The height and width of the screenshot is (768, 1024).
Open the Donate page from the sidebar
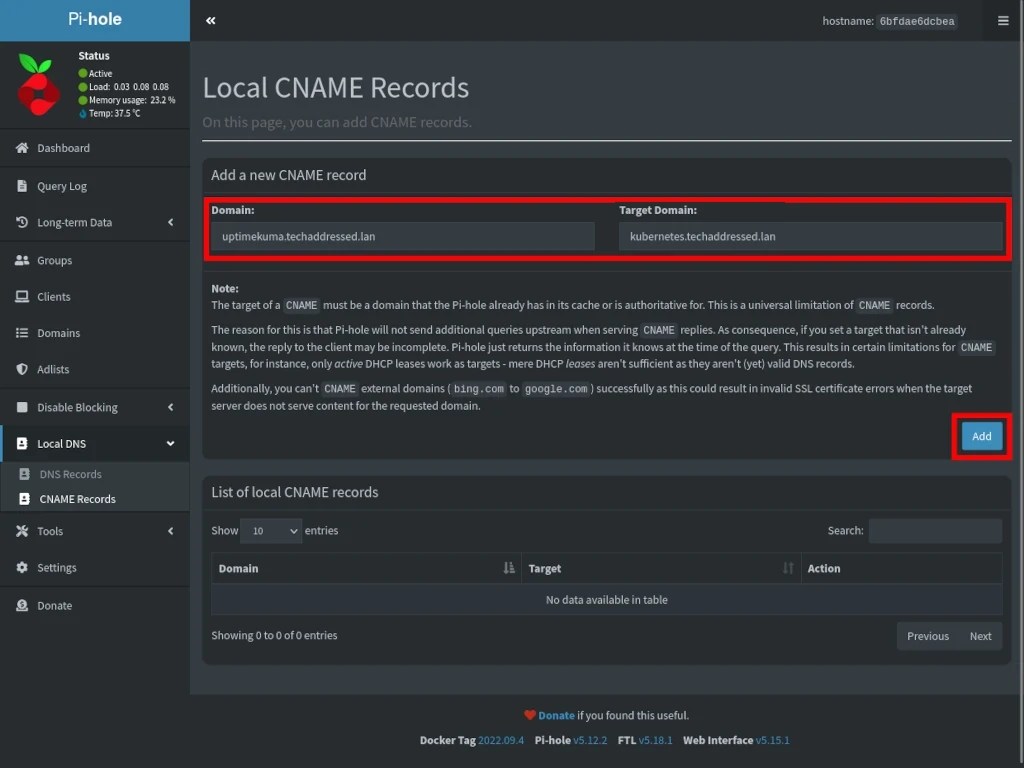(55, 605)
